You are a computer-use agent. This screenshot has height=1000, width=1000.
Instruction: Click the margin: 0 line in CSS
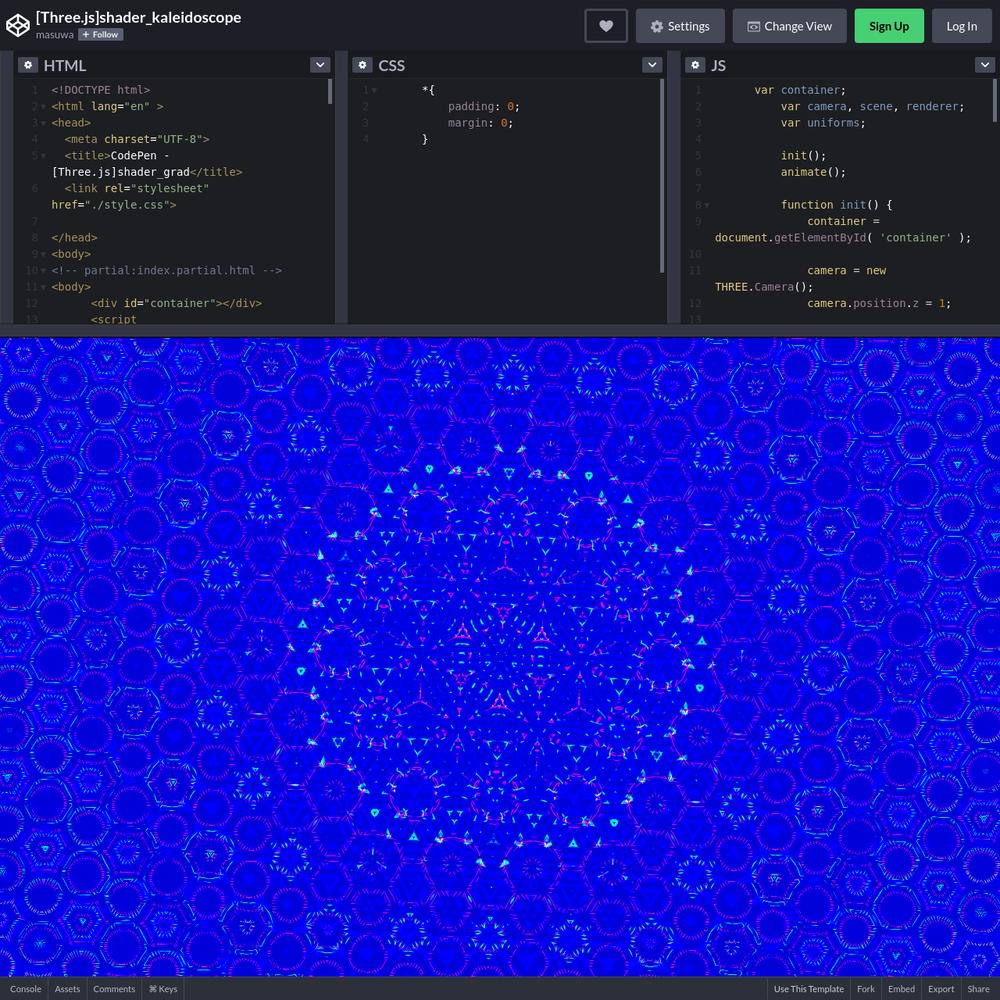[x=480, y=123]
